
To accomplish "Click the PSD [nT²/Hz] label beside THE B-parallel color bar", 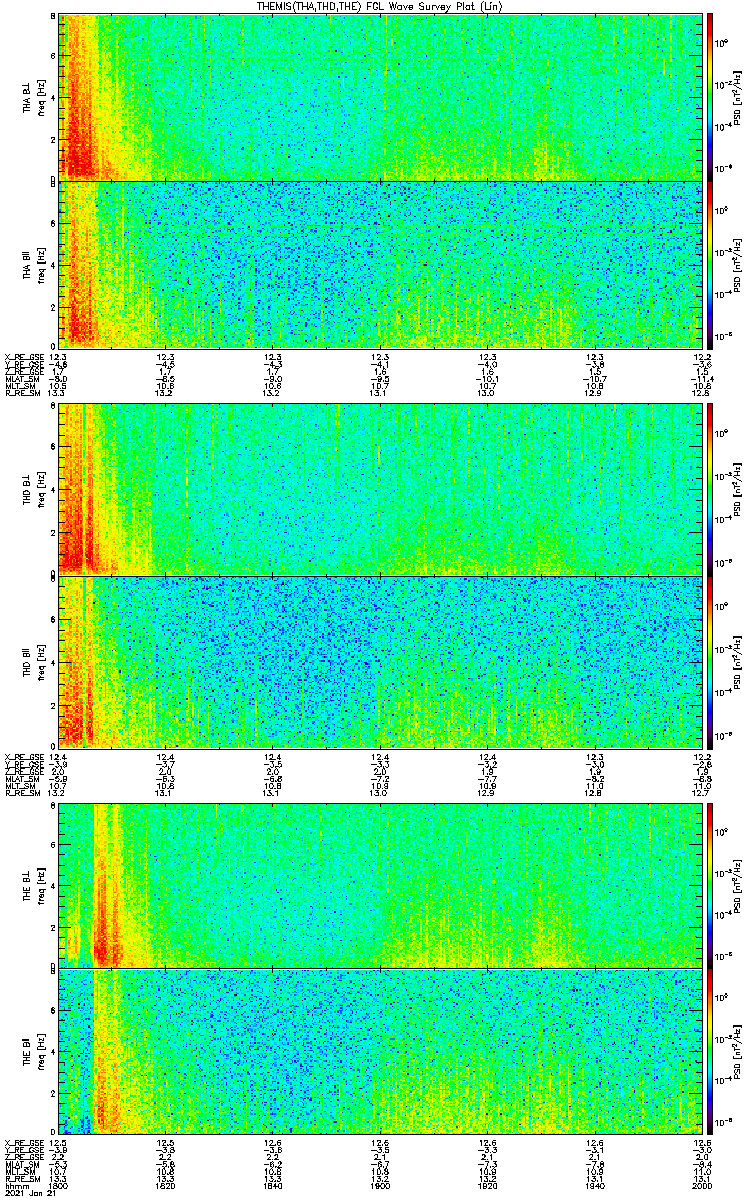I will tap(738, 1052).
